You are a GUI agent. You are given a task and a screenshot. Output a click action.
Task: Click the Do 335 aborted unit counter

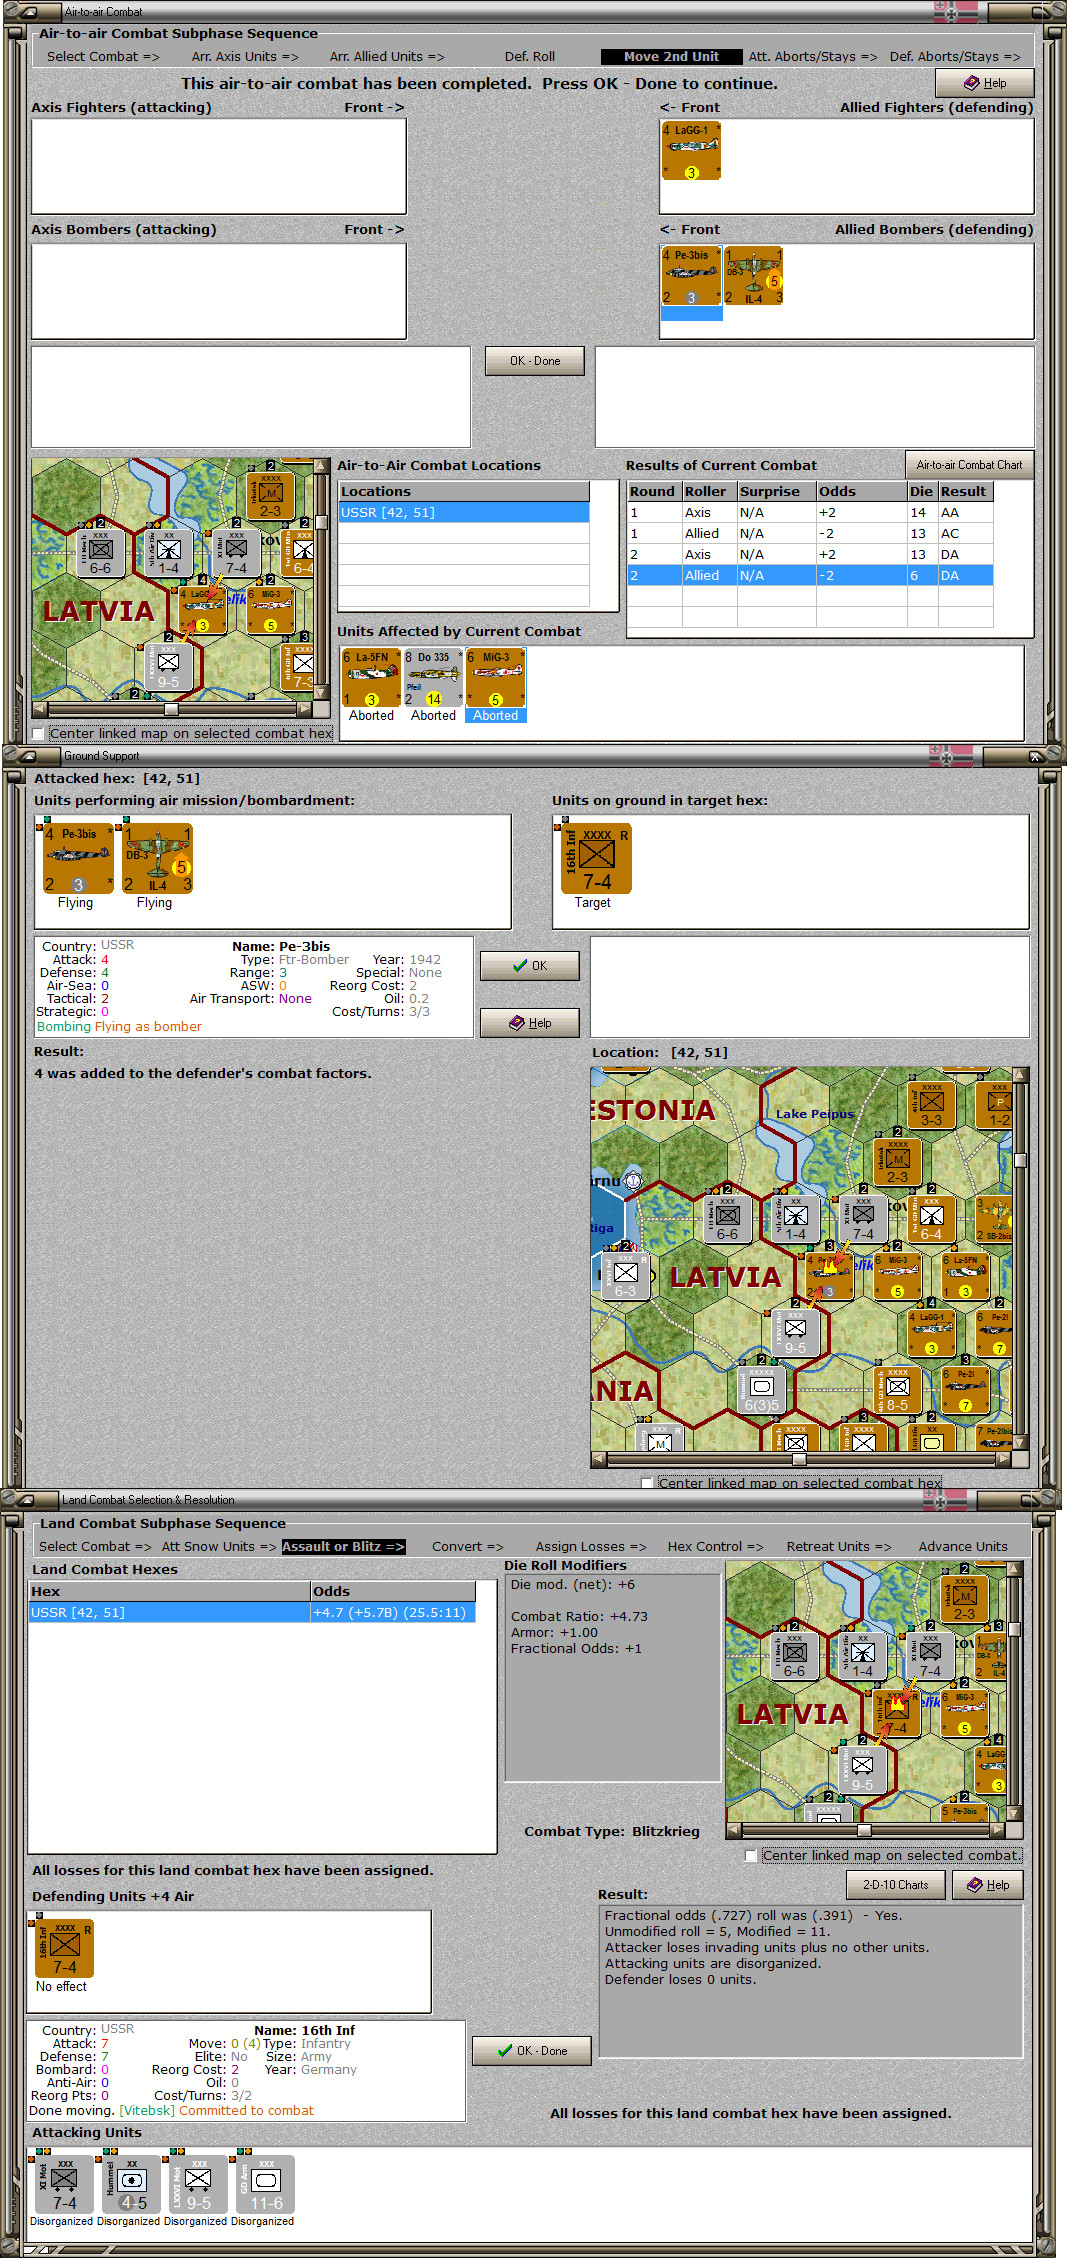click(433, 678)
